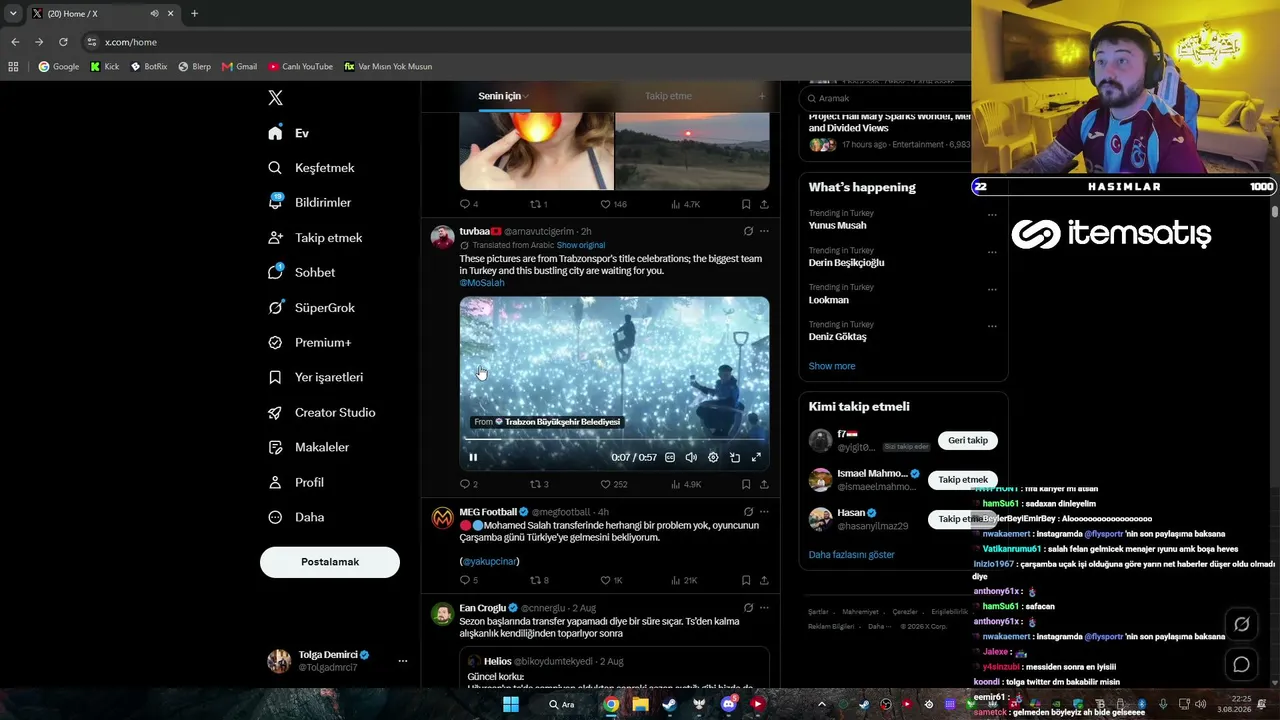Go to Takip etmek in sidebar
Screen dimensions: 1280x720
click(315, 238)
